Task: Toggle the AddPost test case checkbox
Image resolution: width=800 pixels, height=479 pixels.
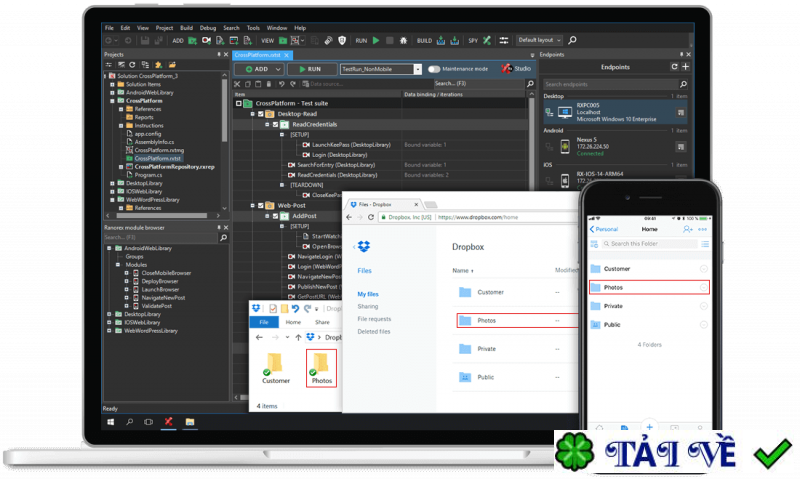Action: [x=276, y=216]
